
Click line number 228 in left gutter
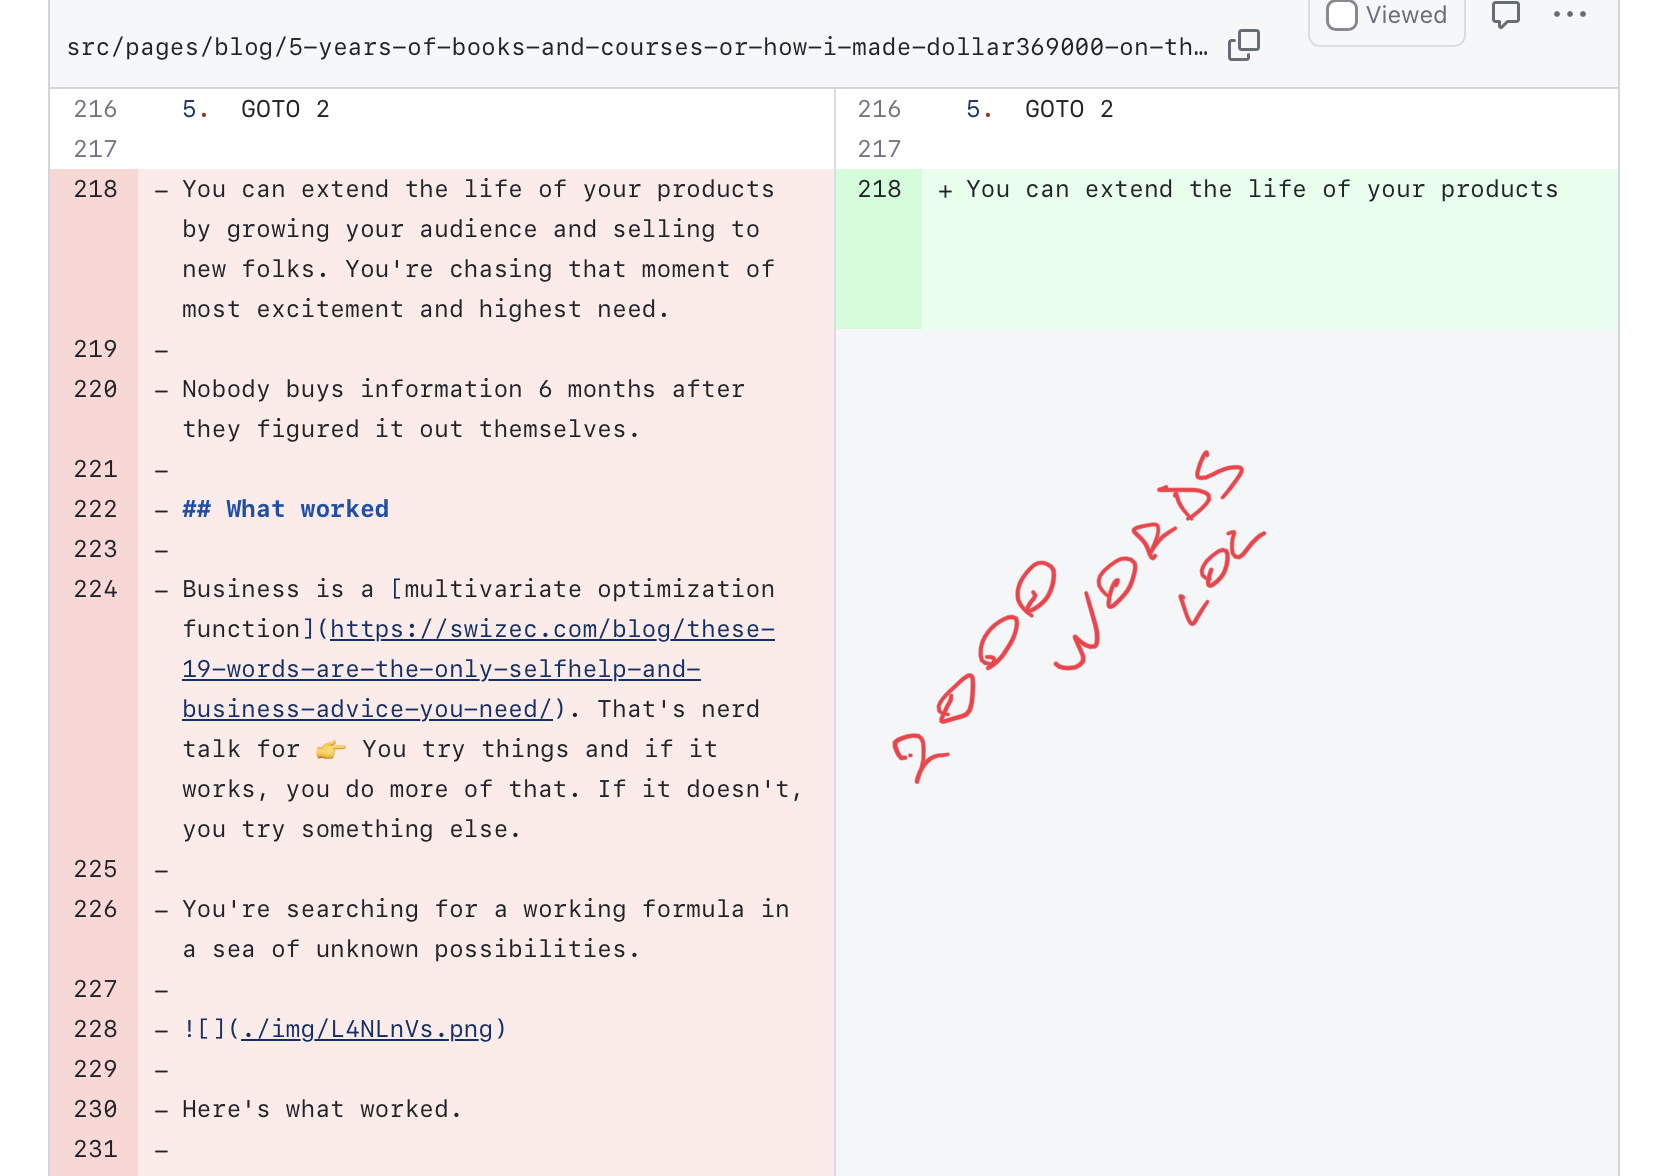coord(95,1029)
